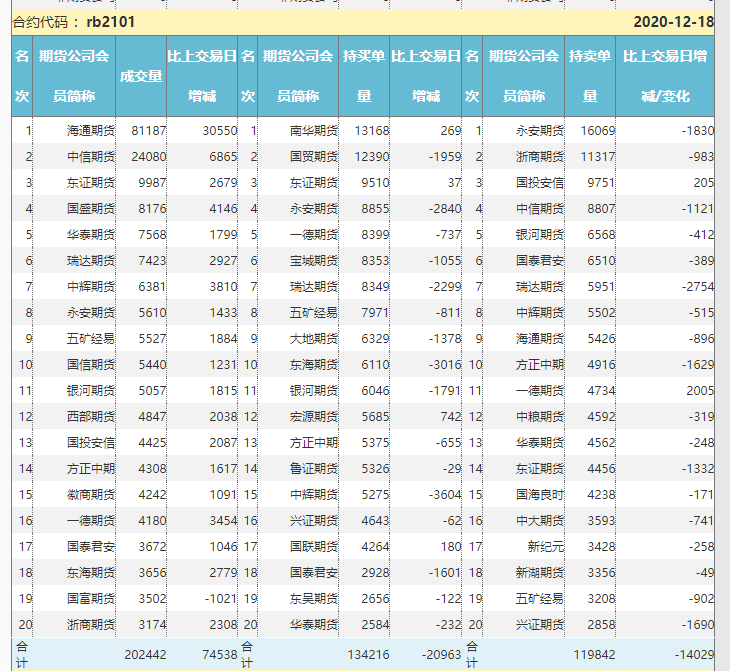
Task: Click long position value 5326
Action: pos(375,469)
